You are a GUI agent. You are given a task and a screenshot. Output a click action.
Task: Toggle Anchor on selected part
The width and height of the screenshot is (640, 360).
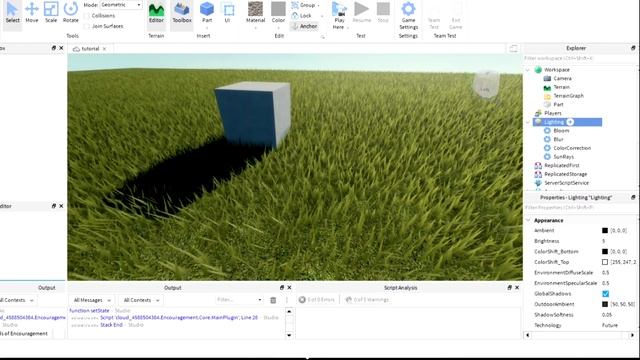(x=304, y=26)
